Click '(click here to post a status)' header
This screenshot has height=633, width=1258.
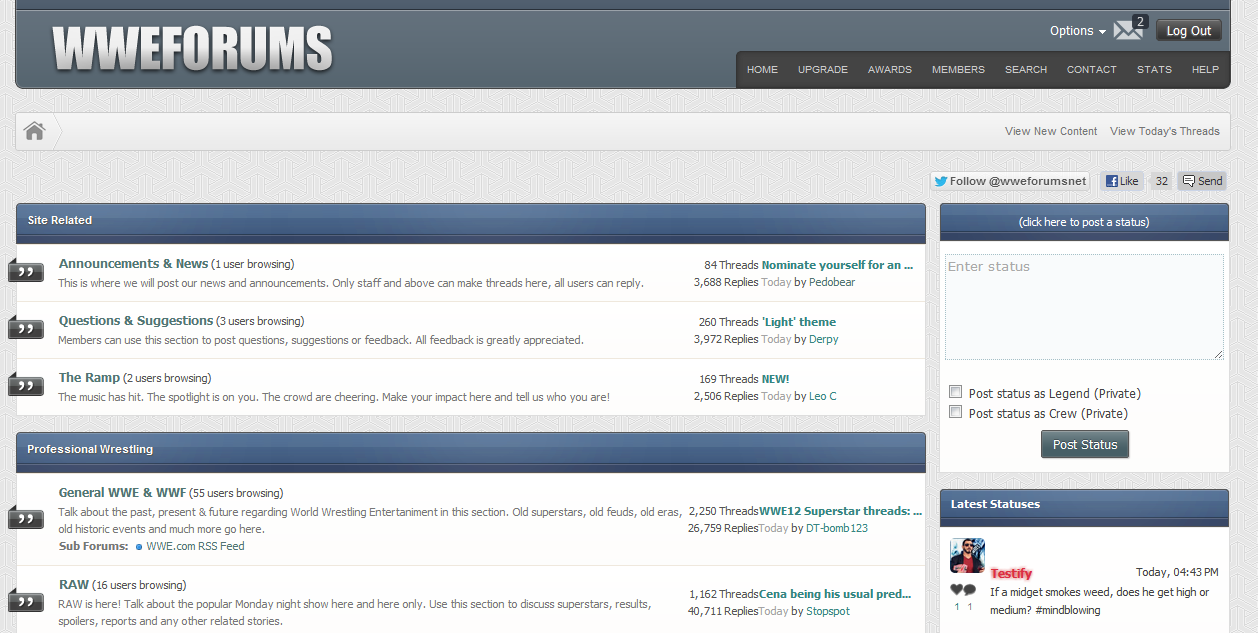tap(1084, 222)
